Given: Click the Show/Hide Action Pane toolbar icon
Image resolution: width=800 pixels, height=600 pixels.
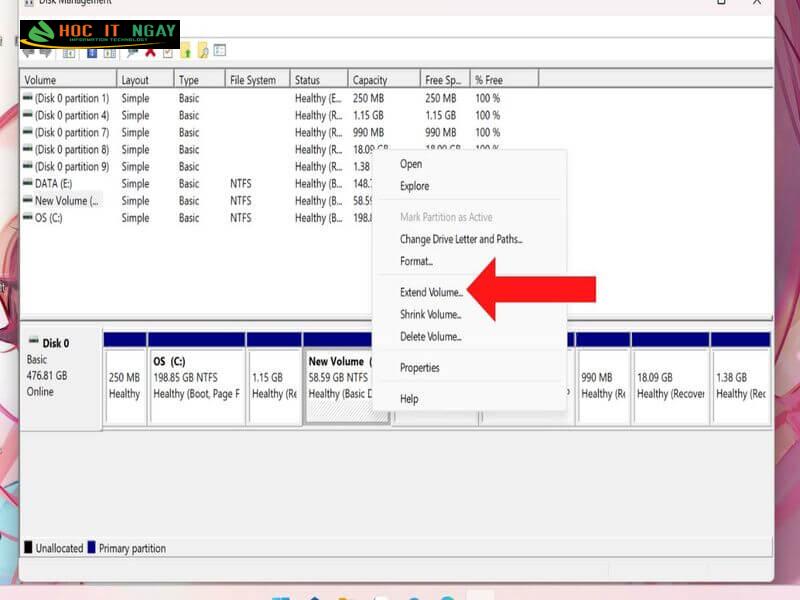Looking at the screenshot, I should click(109, 53).
